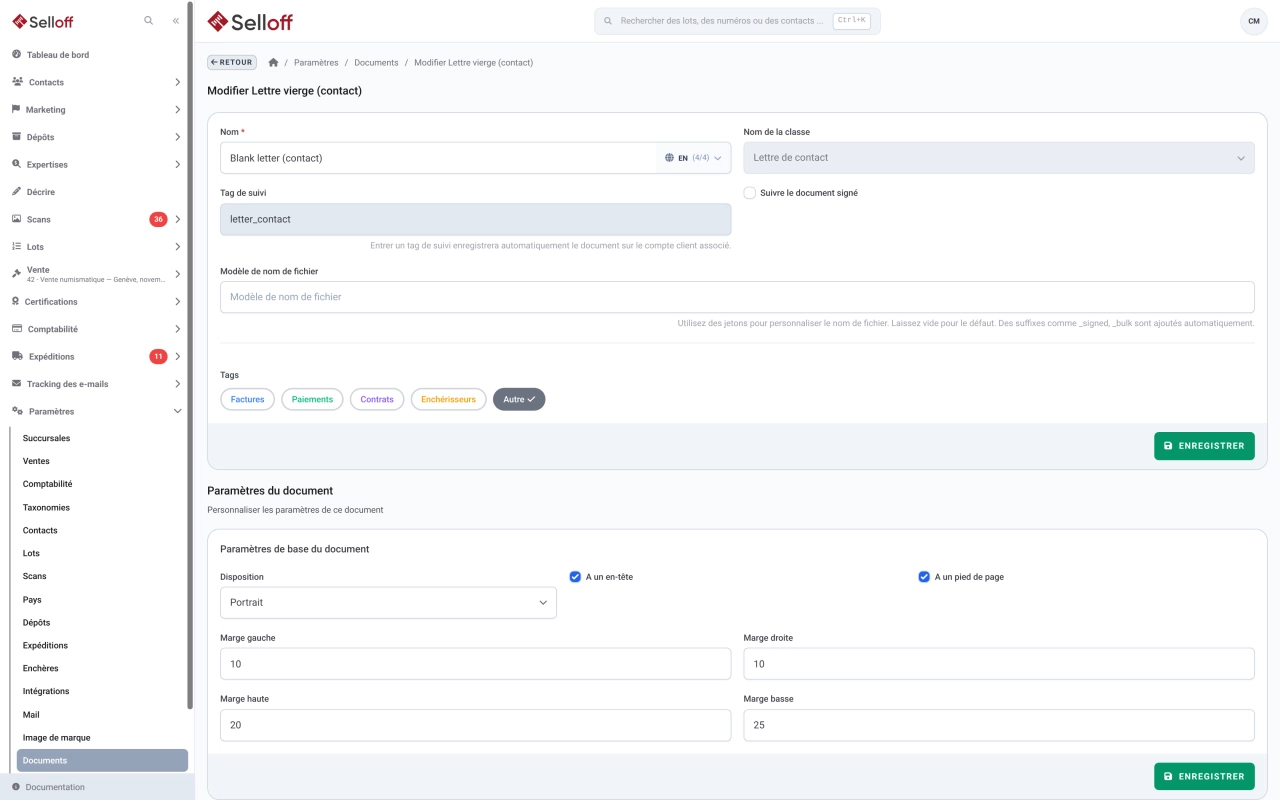1280x800 pixels.
Task: Uncheck the A un en-tête checkbox
Action: tap(575, 577)
